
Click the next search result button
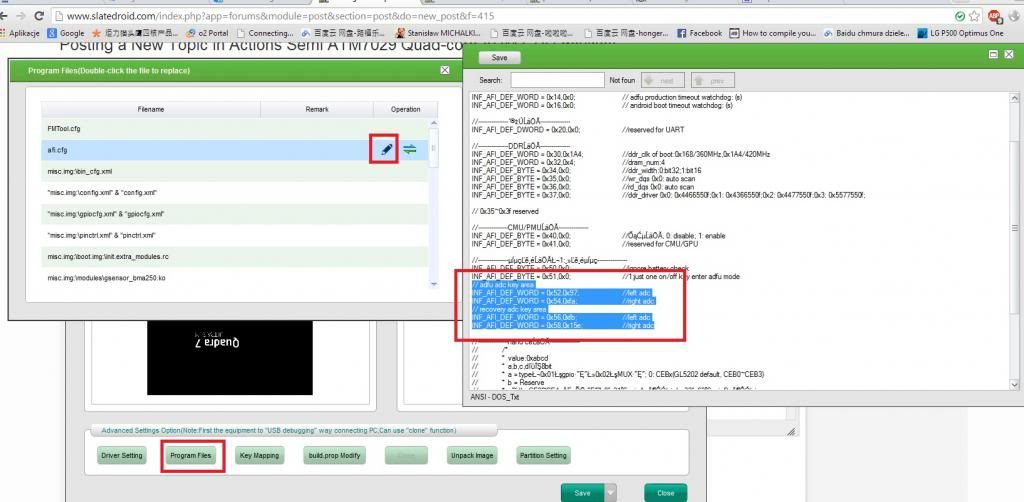[x=662, y=80]
